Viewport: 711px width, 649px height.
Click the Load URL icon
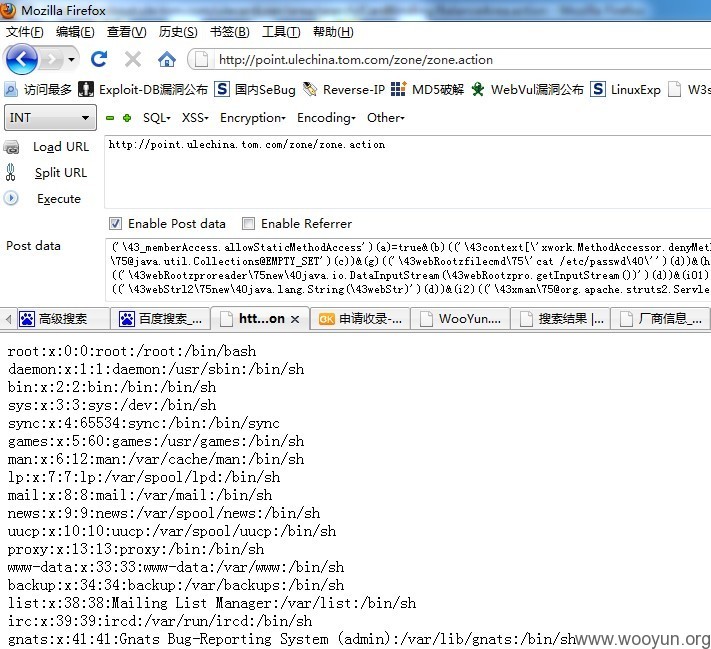pos(11,147)
